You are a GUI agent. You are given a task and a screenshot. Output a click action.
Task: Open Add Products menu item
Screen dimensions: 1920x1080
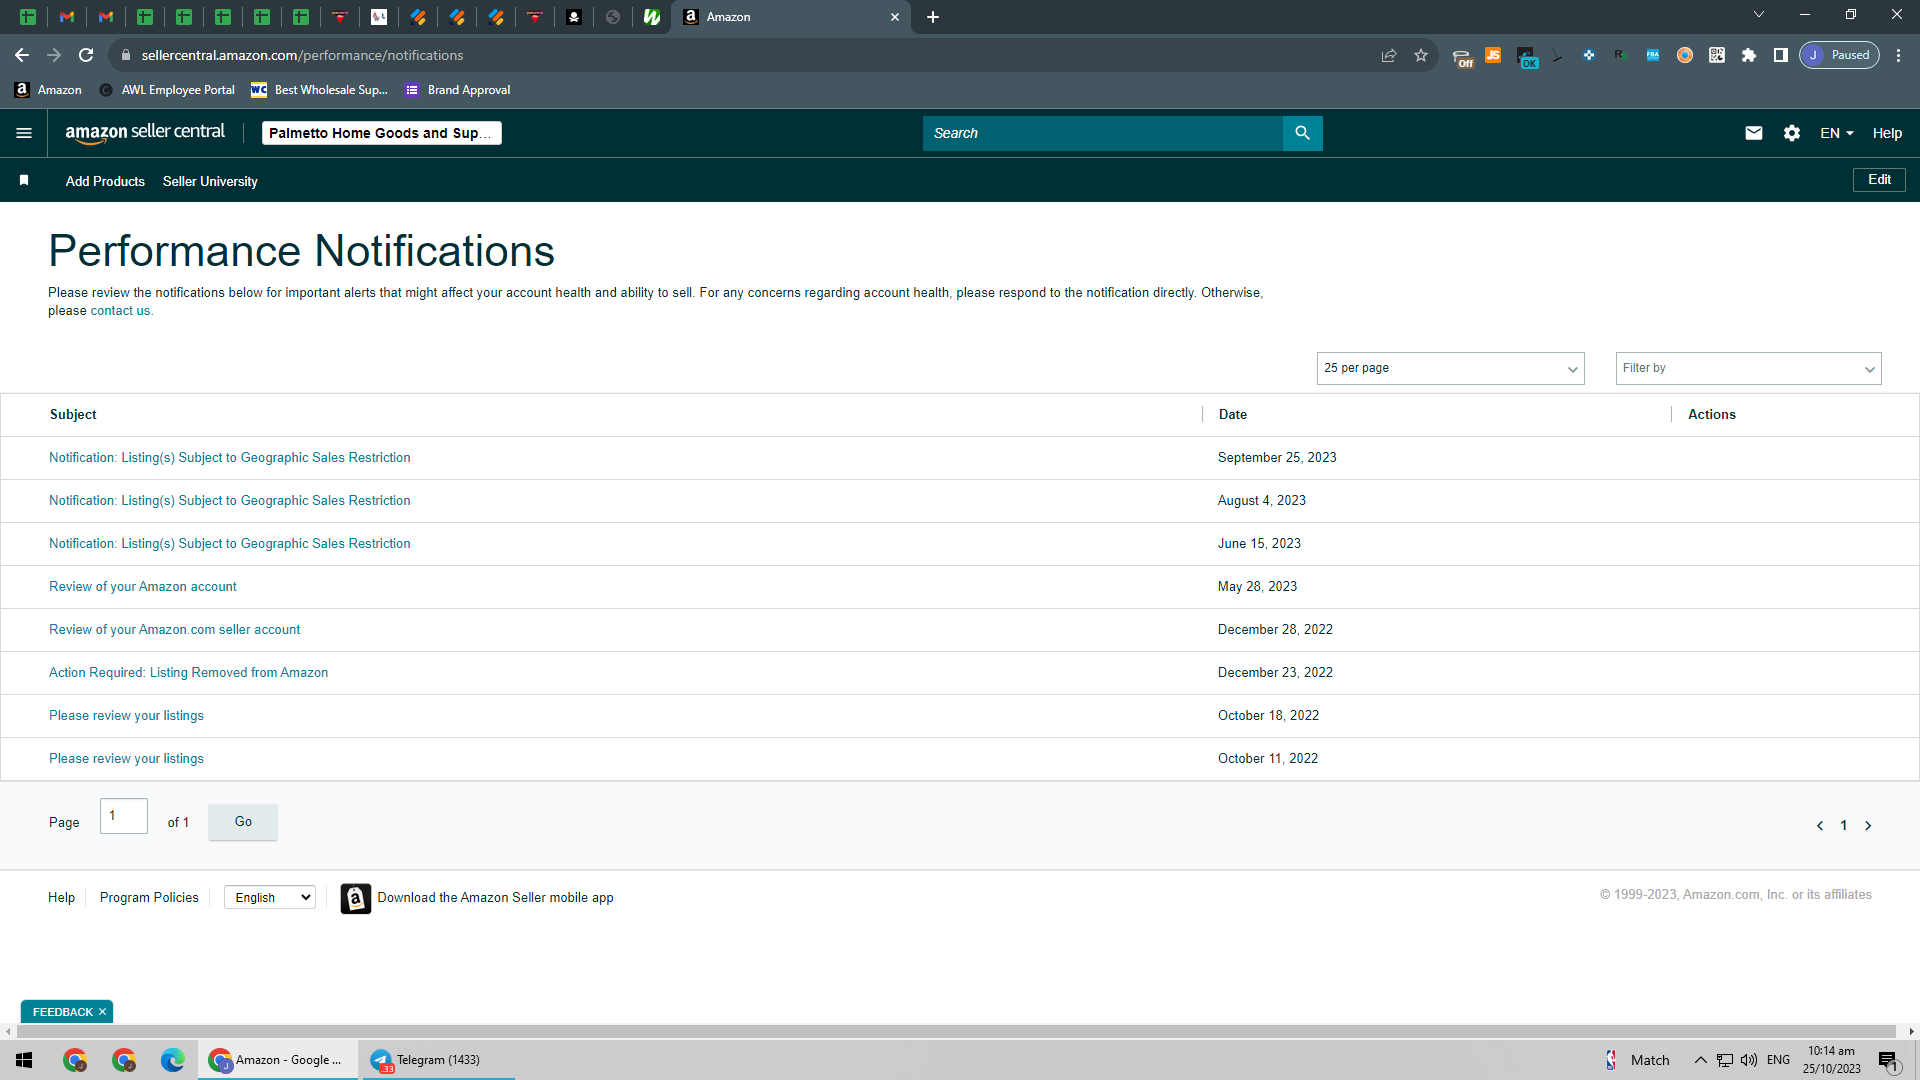(x=105, y=181)
